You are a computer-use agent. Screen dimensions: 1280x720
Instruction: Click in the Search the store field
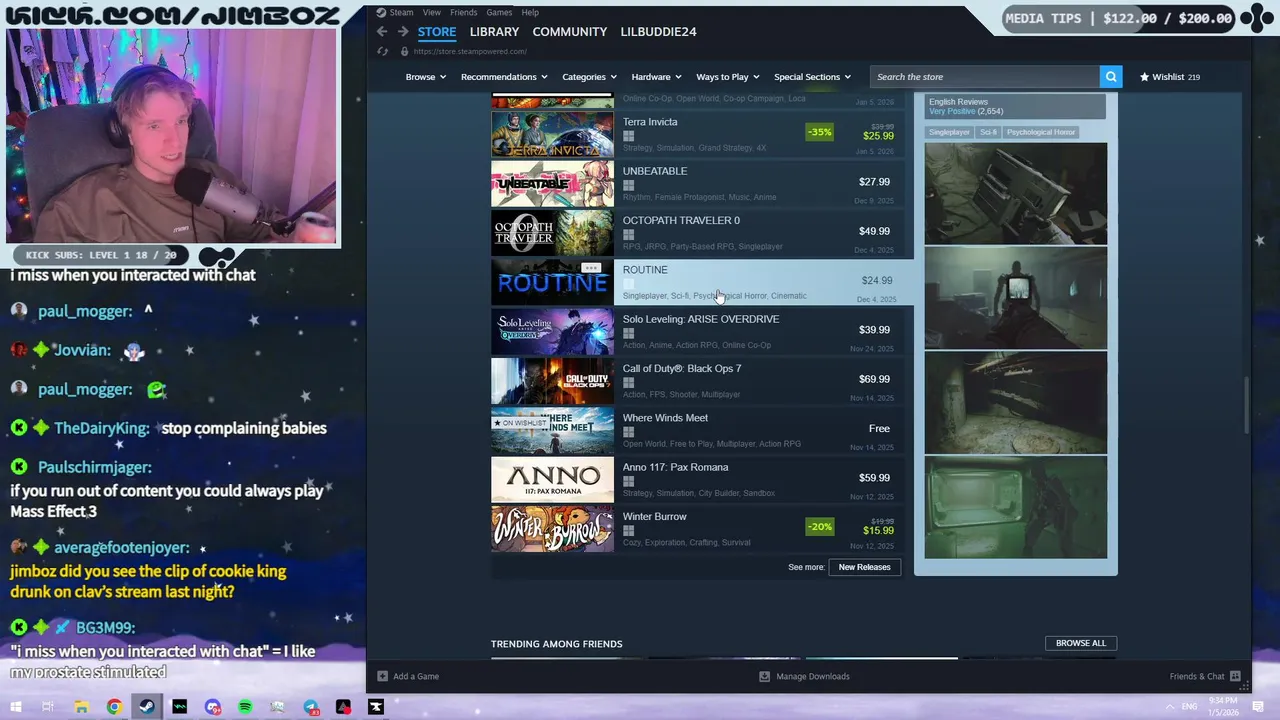click(985, 77)
